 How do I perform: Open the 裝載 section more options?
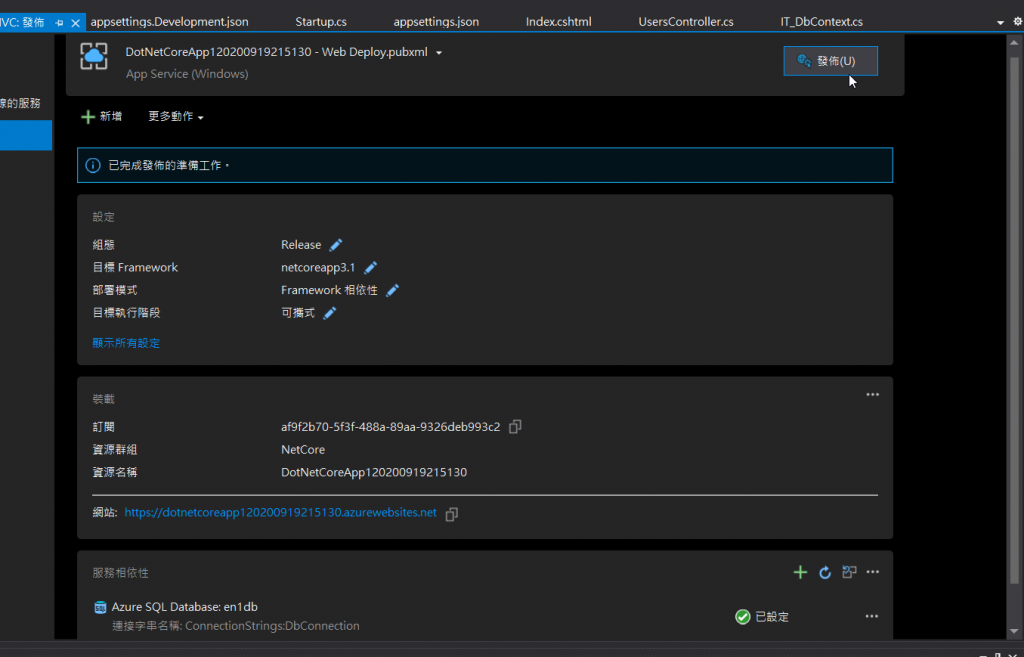coord(872,394)
